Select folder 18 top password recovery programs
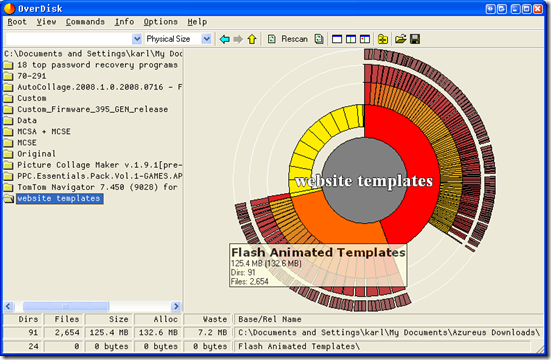 point(97,65)
